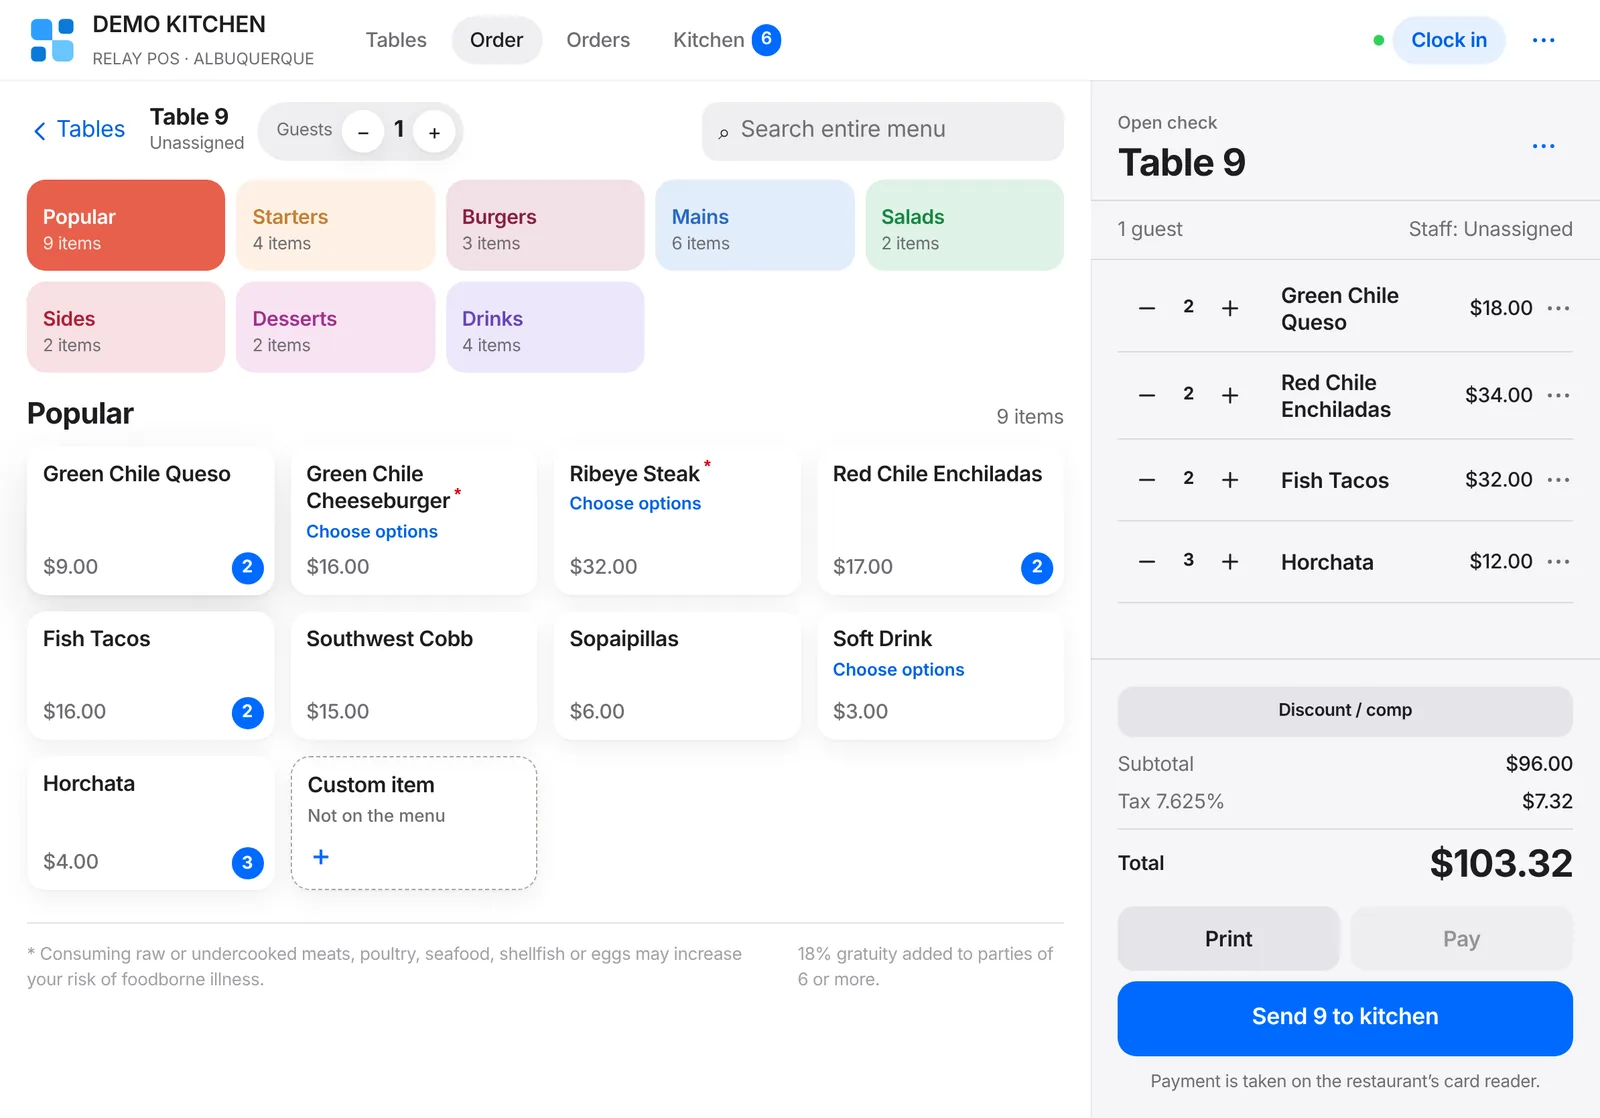Open the Drinks category
1600x1118 pixels.
[x=545, y=327]
